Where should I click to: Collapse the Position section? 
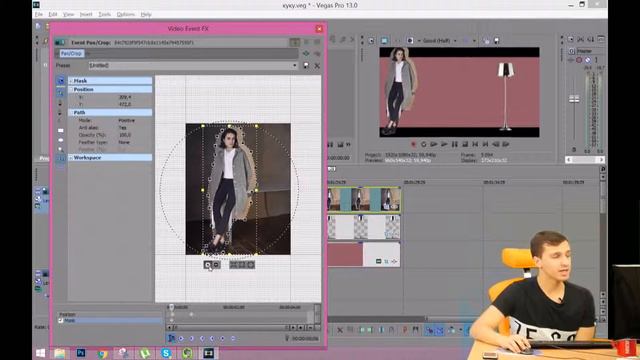tap(71, 89)
